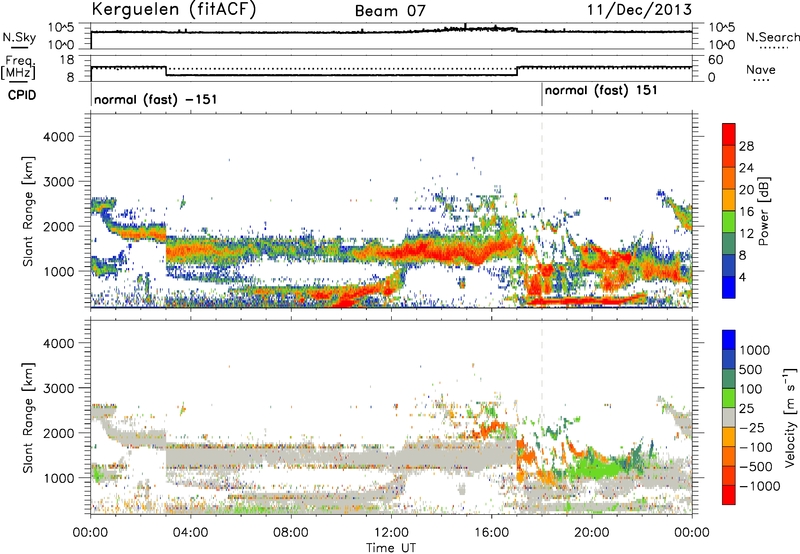Click the N.Sky legend label
This screenshot has height=554, width=800.
point(19,37)
